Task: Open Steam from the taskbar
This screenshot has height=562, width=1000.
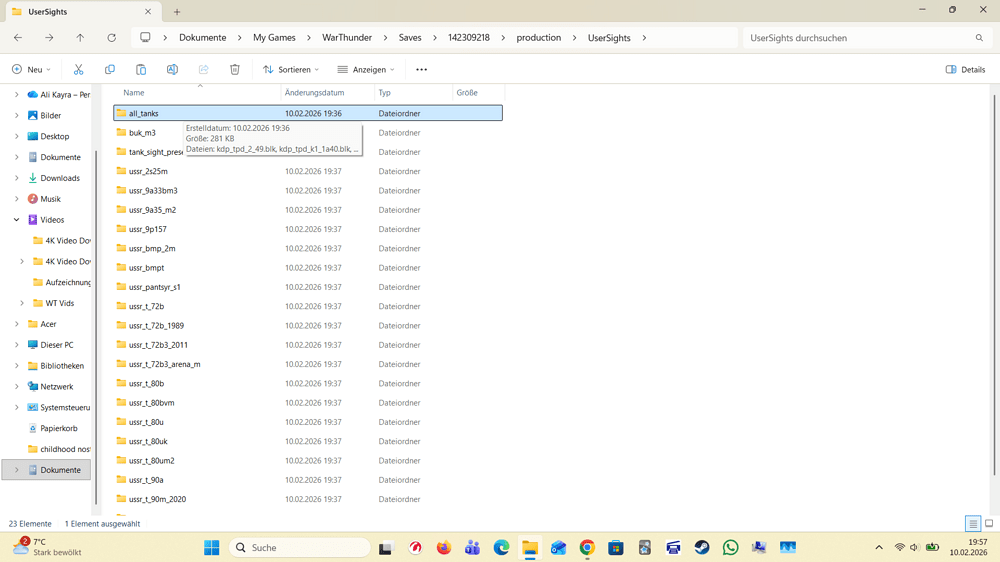Action: [702, 547]
